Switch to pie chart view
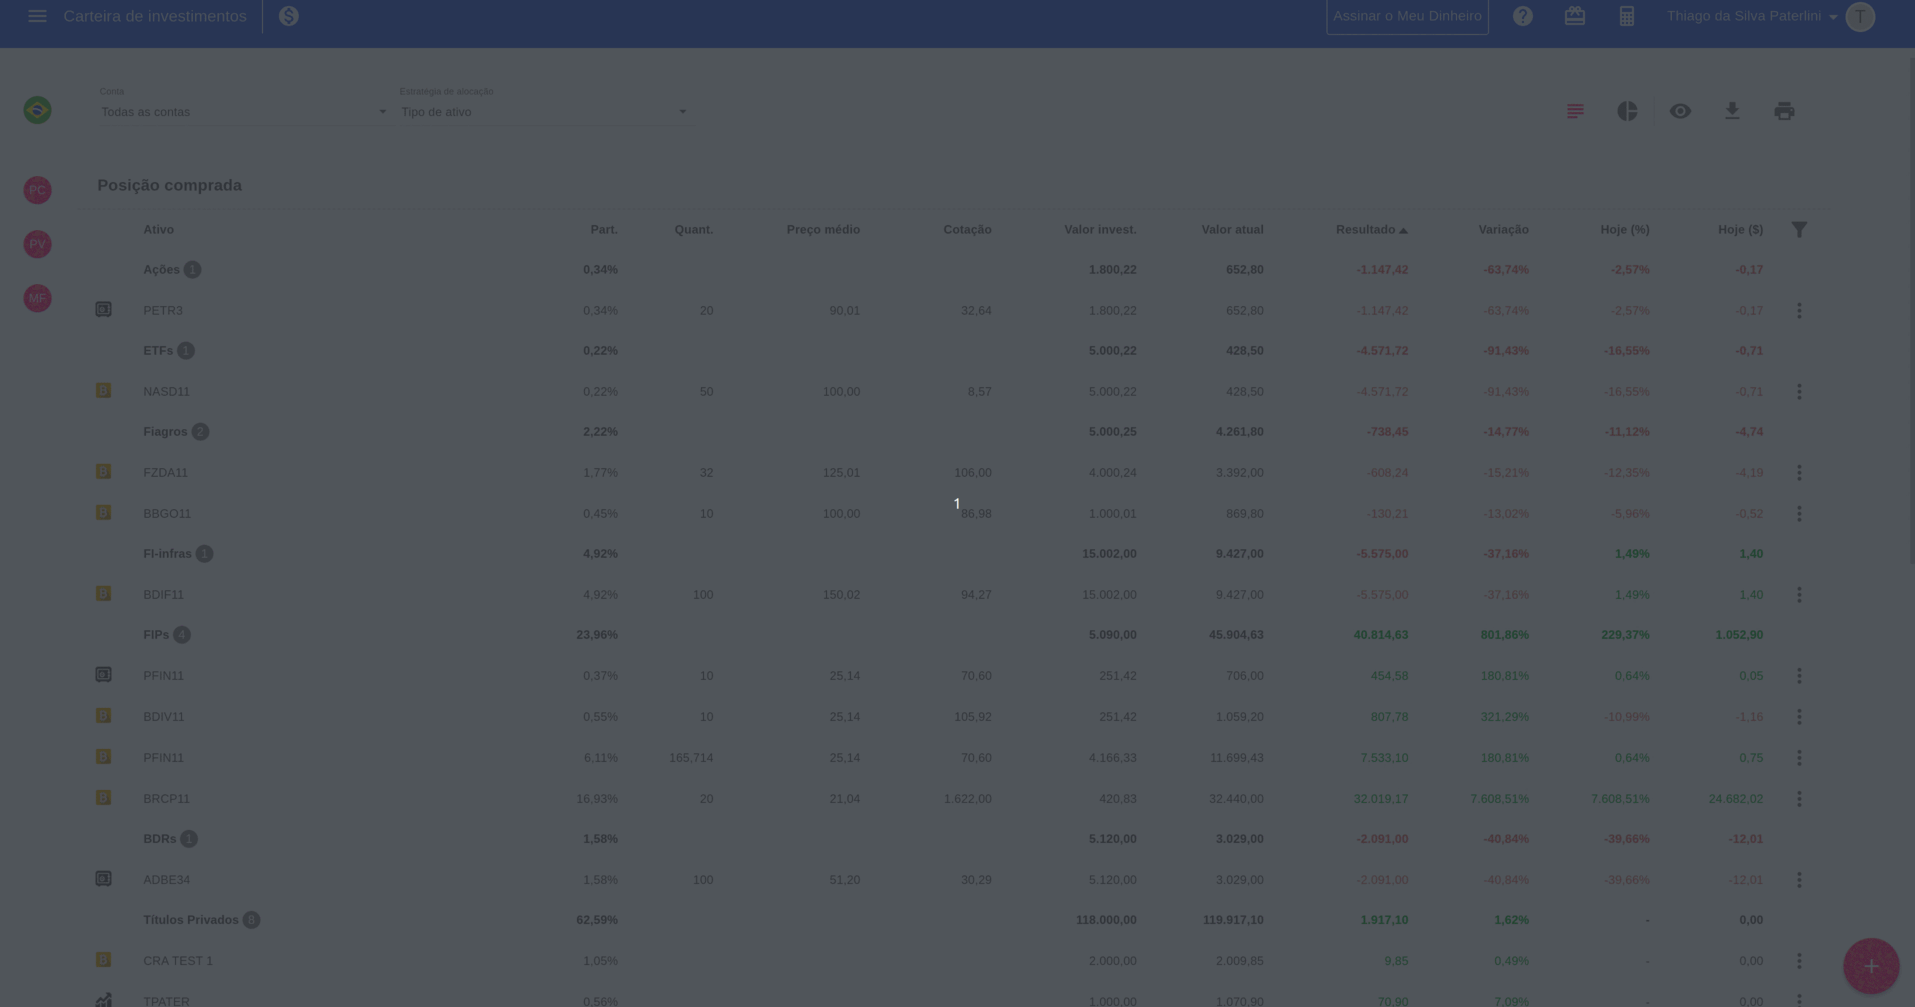 point(1627,111)
